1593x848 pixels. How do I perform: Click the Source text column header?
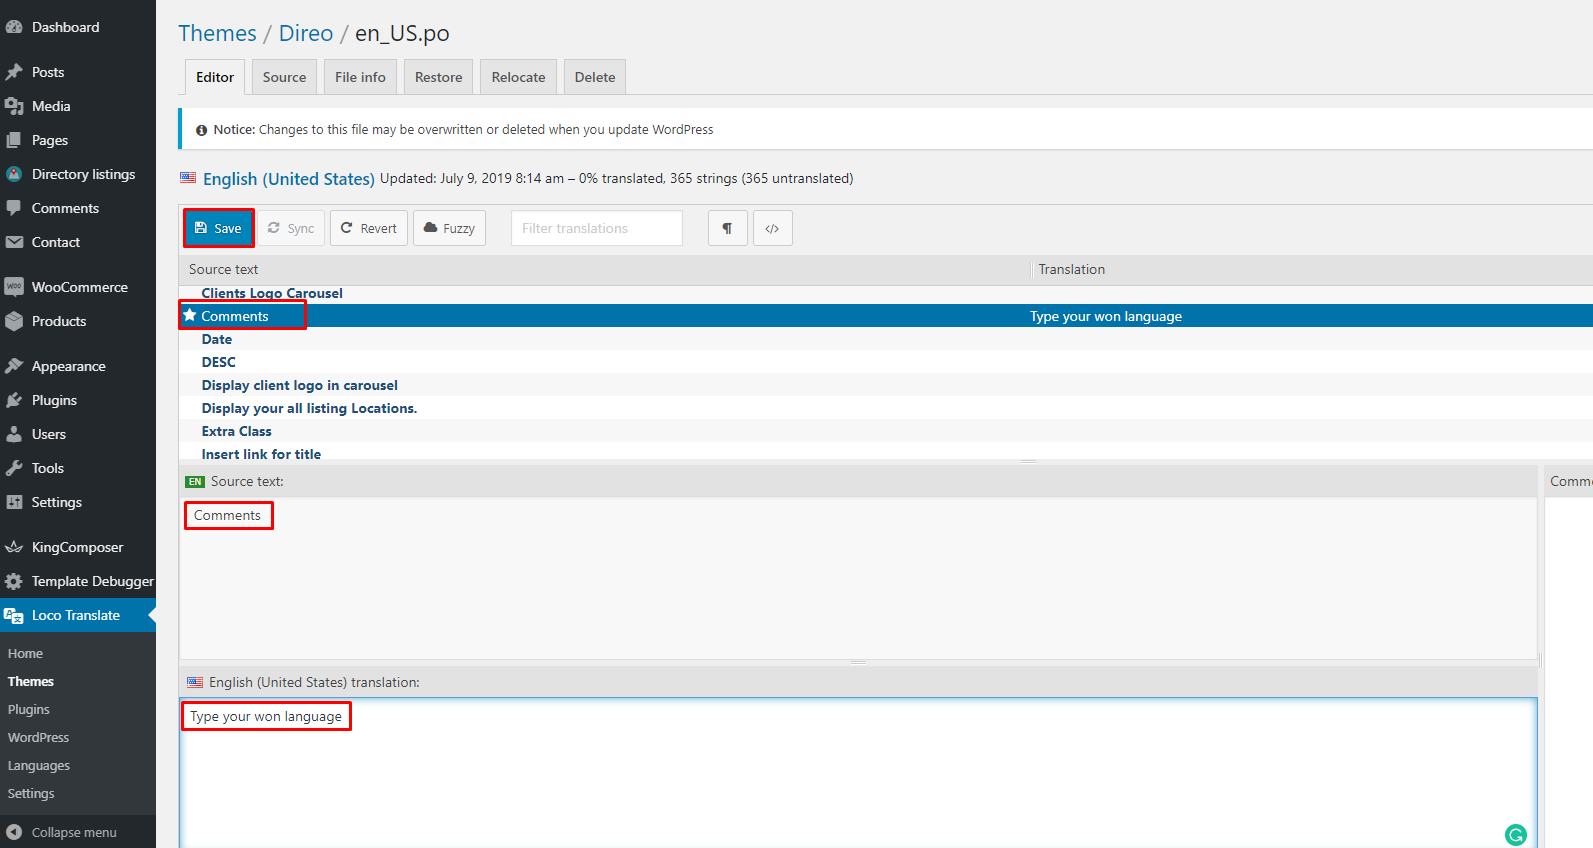(224, 269)
